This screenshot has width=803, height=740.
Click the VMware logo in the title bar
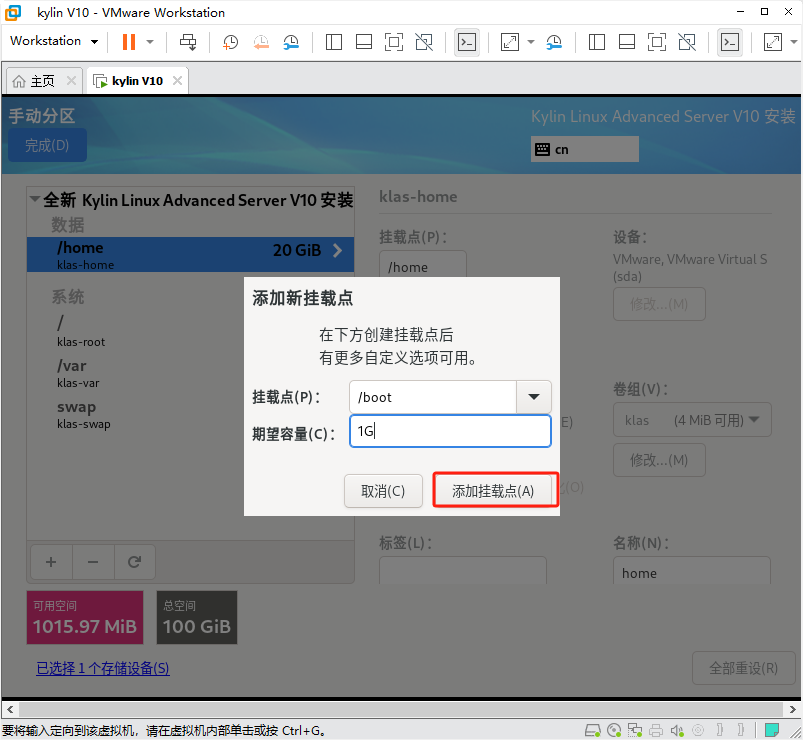13,12
